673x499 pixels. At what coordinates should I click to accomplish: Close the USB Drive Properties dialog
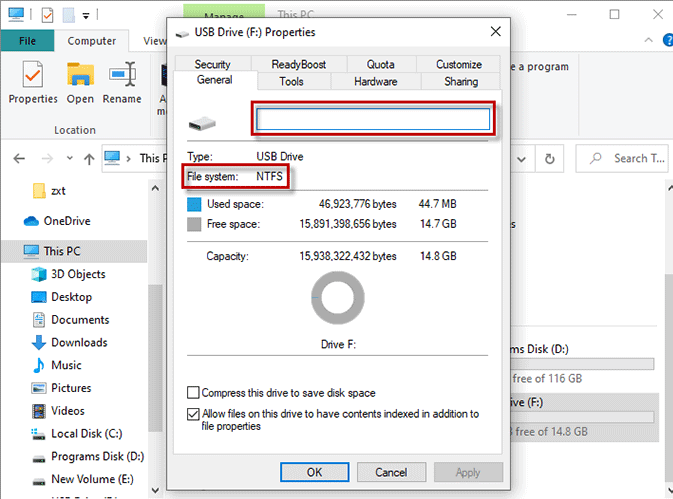coord(496,31)
